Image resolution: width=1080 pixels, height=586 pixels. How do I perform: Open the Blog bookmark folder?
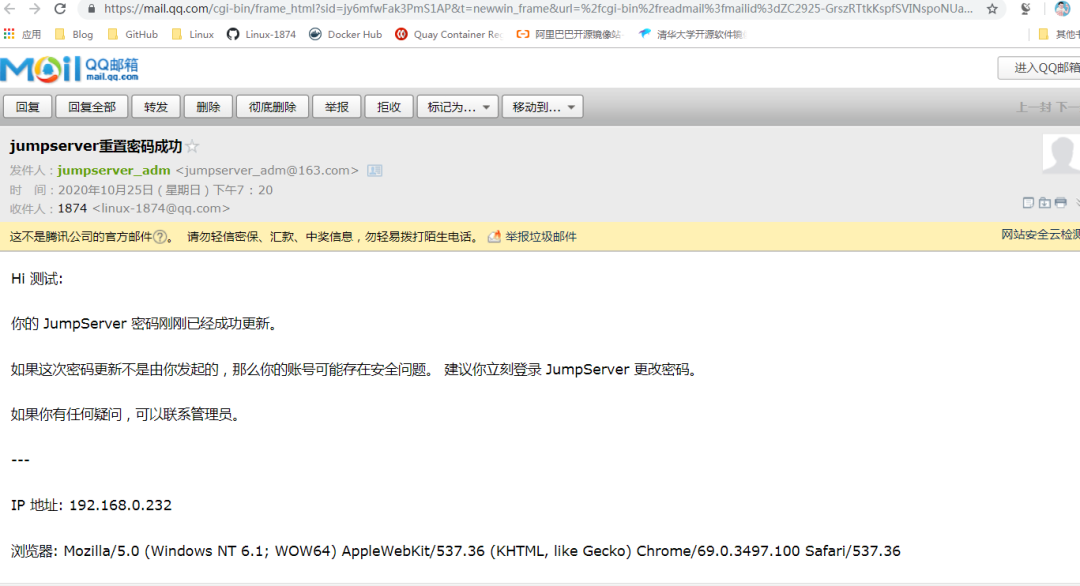[73, 34]
